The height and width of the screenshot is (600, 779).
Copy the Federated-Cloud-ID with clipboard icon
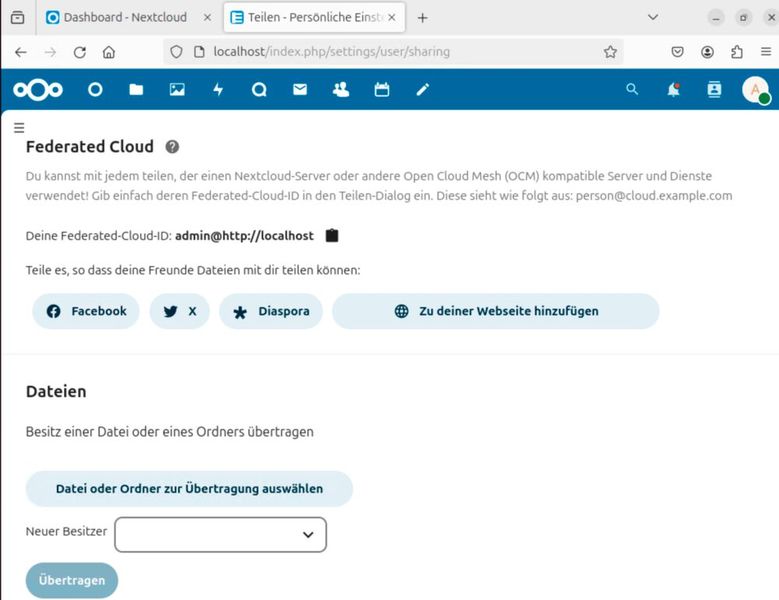pos(332,235)
